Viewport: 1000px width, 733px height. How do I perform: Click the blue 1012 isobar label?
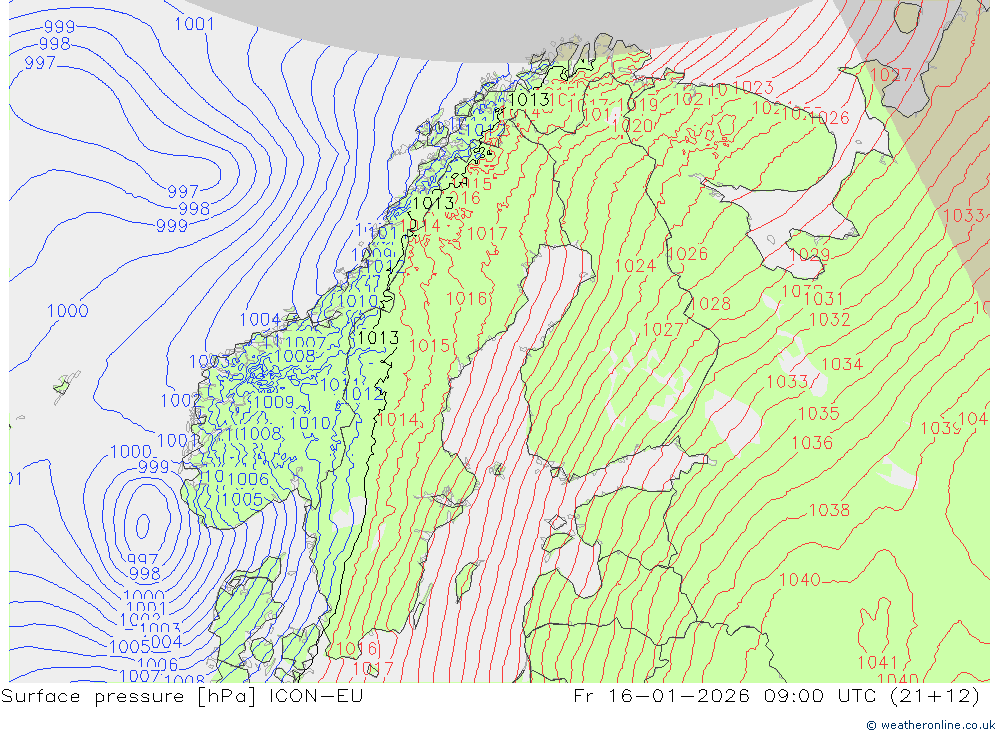tap(364, 394)
